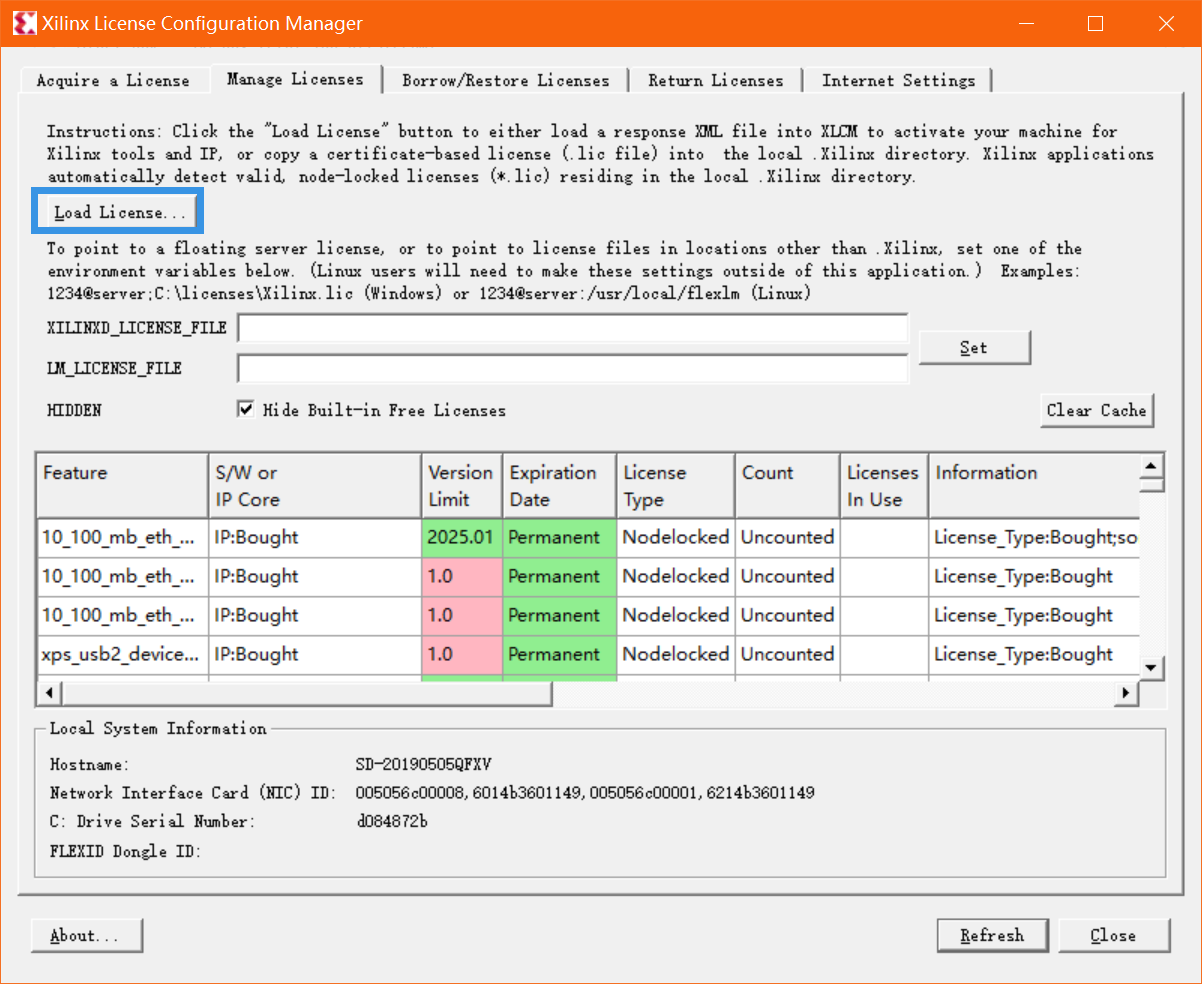Open the About dialog

(x=86, y=935)
